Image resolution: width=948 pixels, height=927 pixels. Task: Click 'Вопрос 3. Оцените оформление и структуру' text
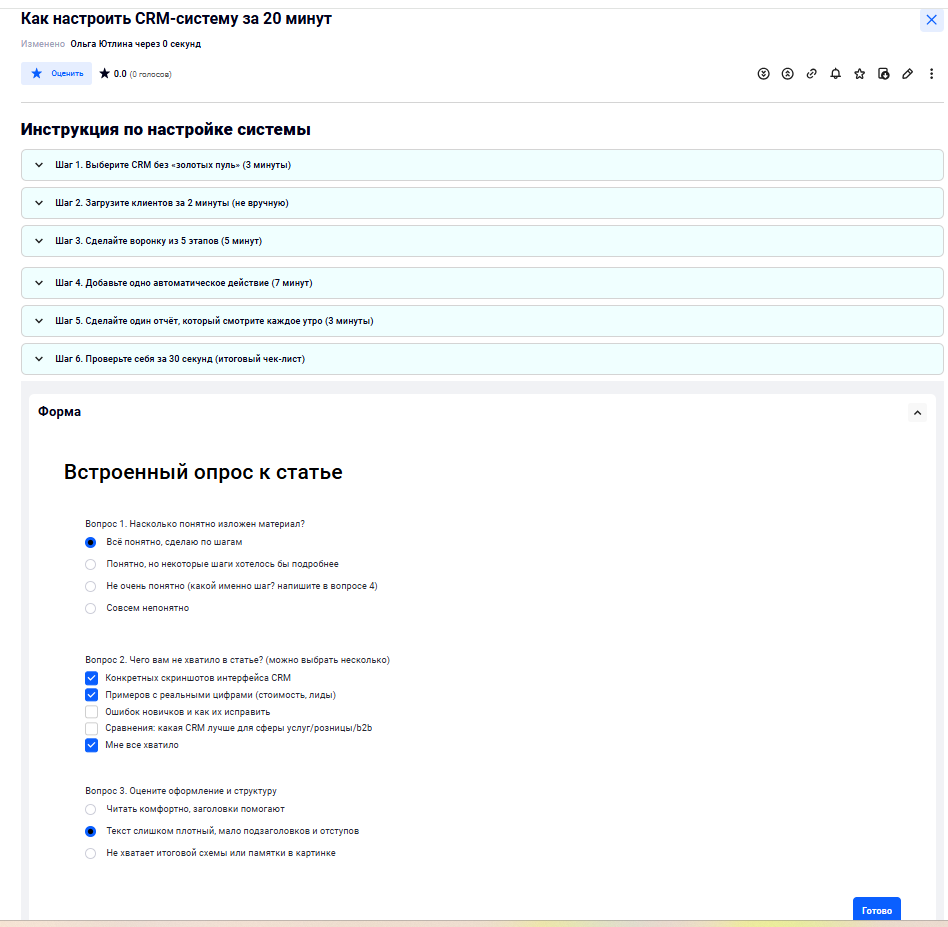pyautogui.click(x=181, y=791)
